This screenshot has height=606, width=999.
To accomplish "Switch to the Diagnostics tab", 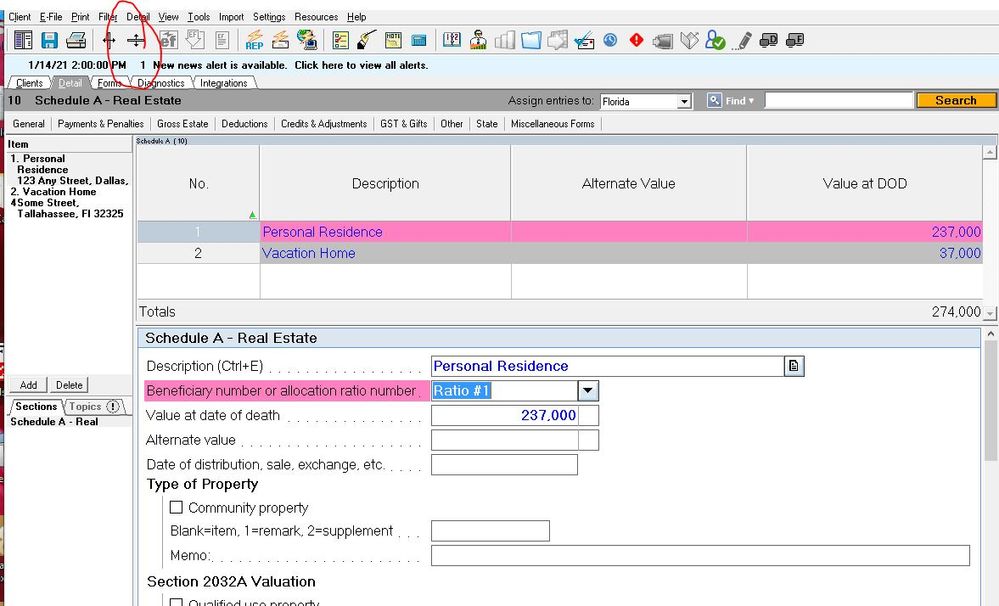I will [160, 83].
